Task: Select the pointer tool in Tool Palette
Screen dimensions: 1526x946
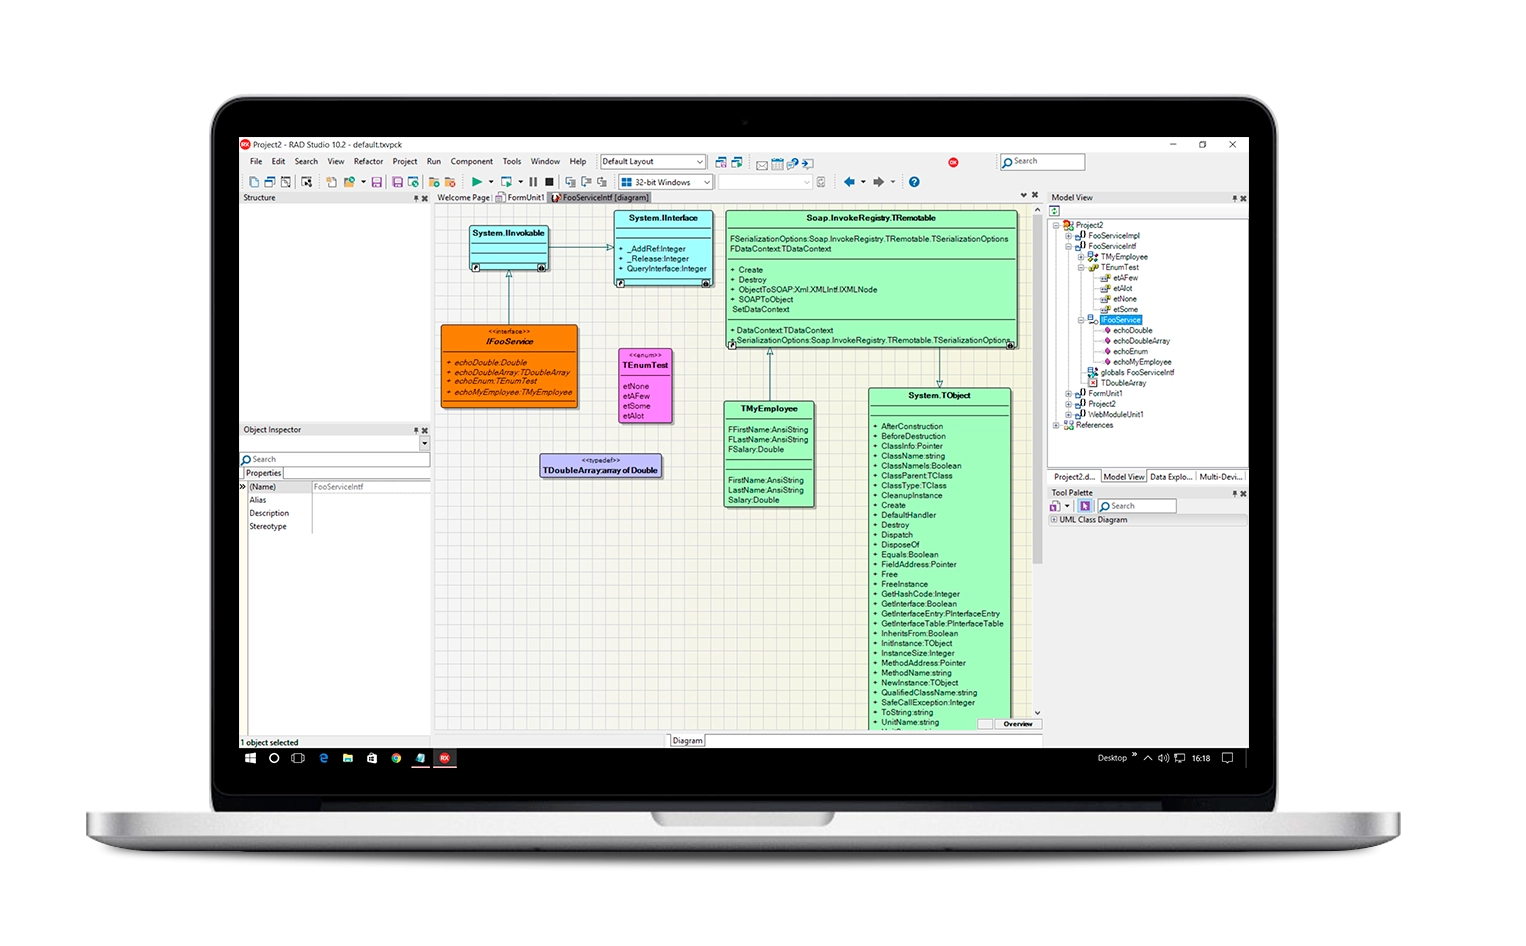Action: [1085, 506]
